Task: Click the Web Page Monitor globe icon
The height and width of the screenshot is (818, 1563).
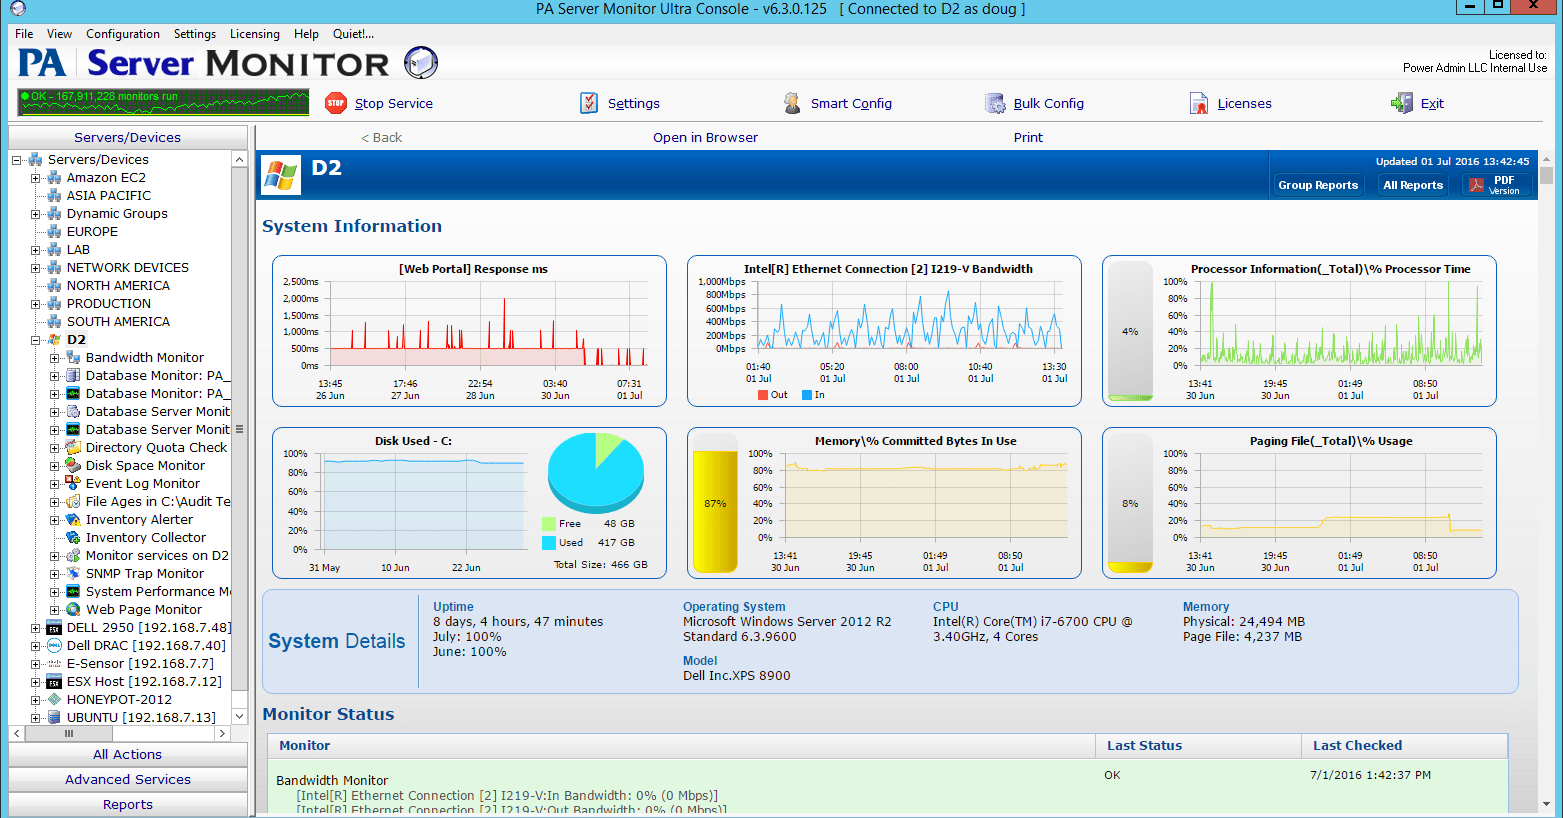Action: pos(73,609)
